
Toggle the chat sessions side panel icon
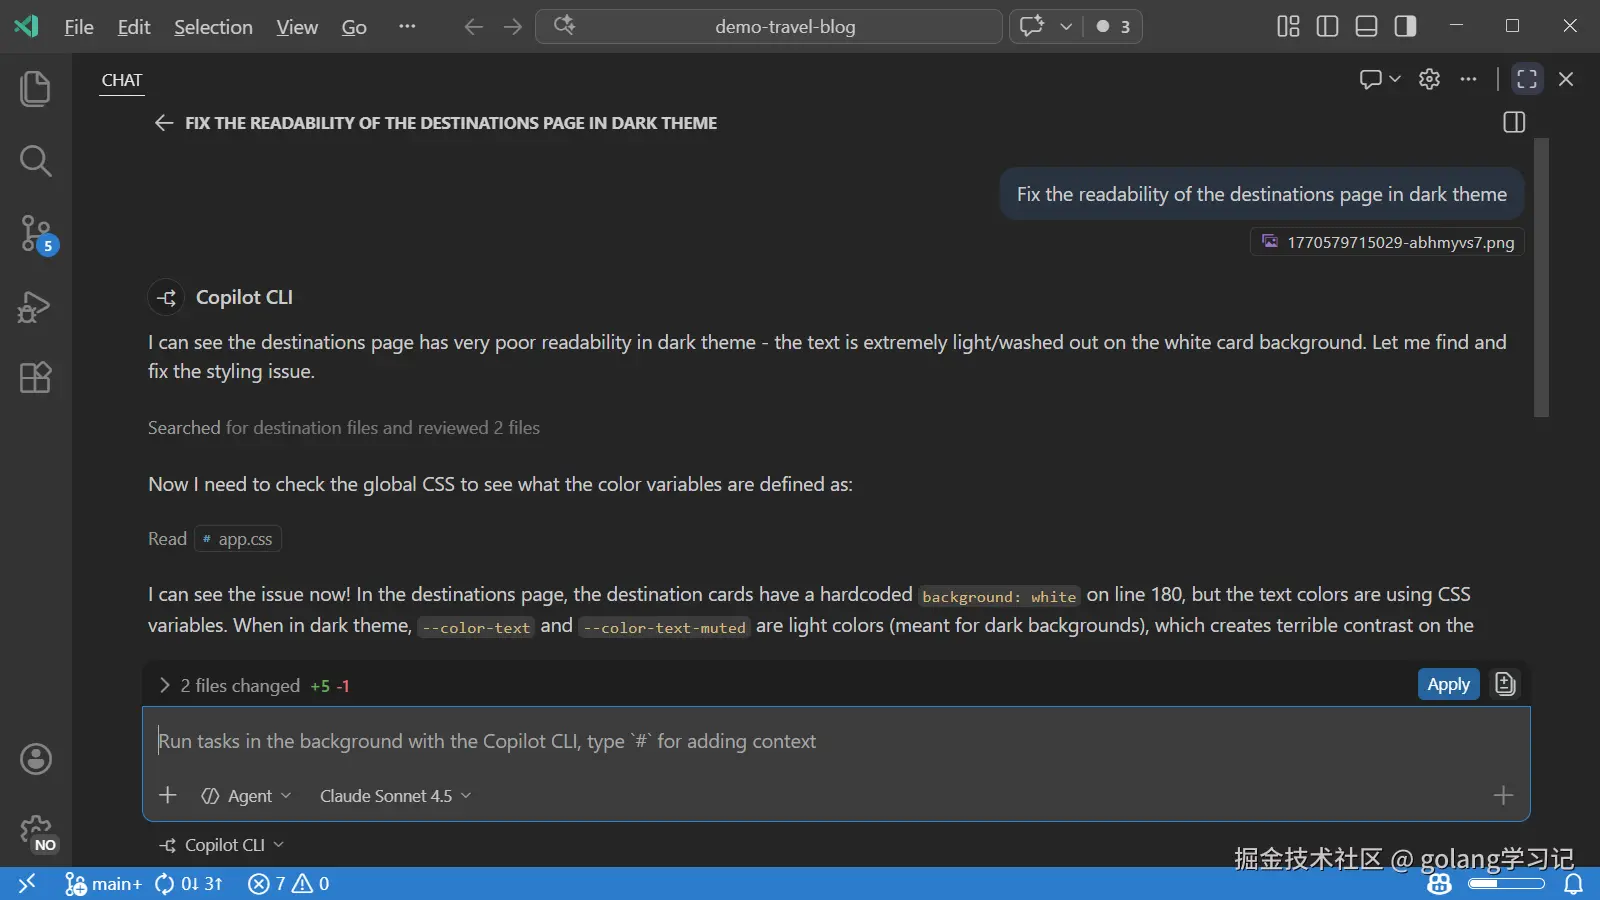(1514, 122)
